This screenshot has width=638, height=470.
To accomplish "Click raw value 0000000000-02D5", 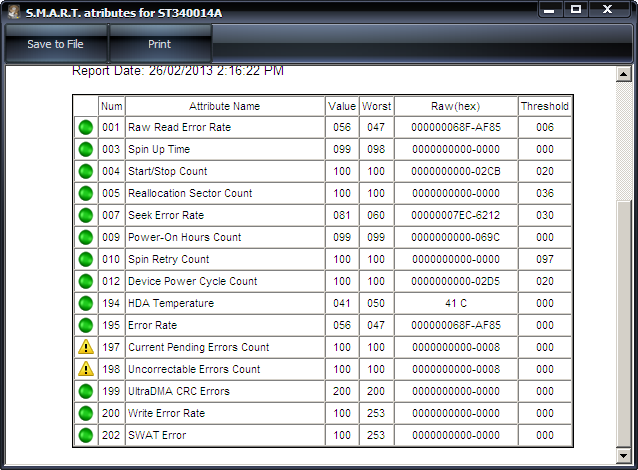I will (456, 281).
